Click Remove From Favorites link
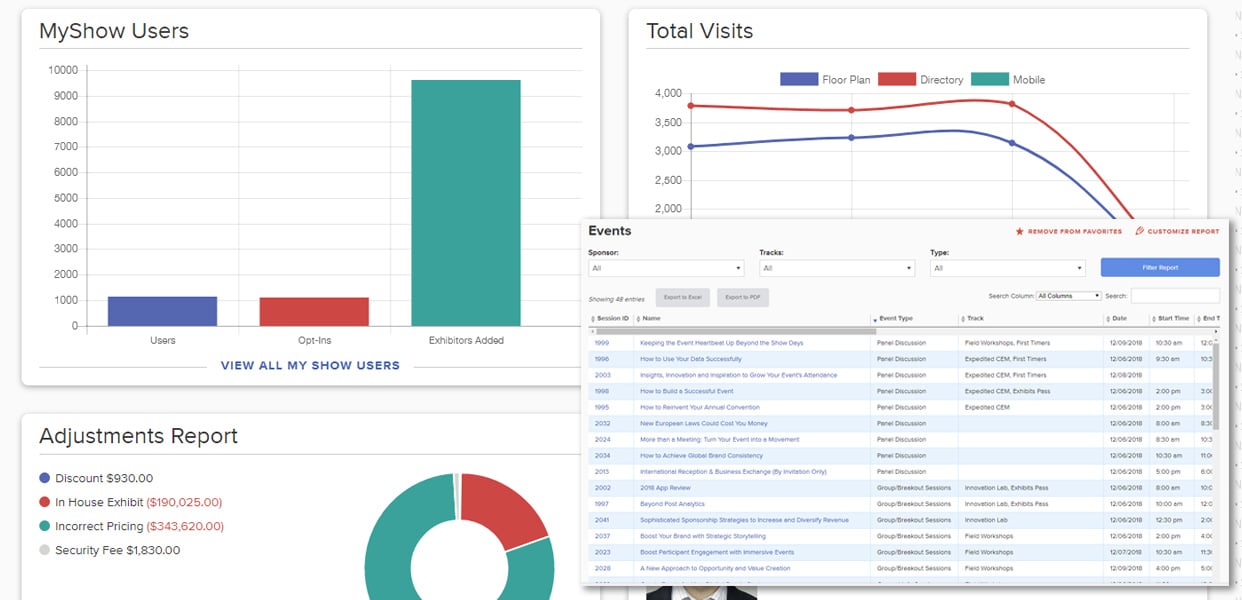This screenshot has width=1242, height=600. [1075, 232]
